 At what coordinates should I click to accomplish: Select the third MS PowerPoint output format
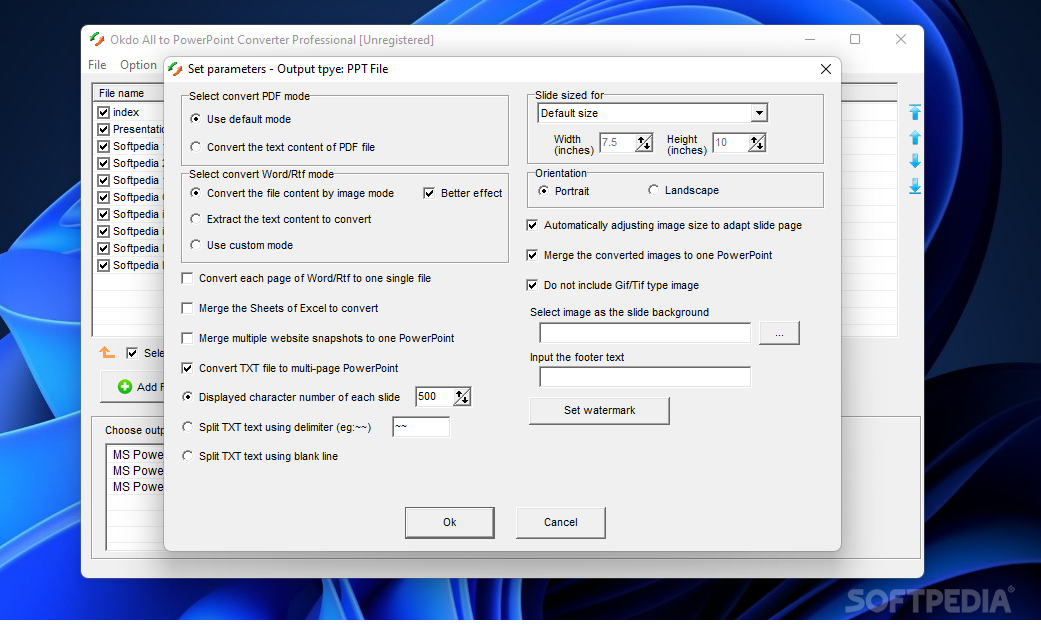tap(137, 487)
